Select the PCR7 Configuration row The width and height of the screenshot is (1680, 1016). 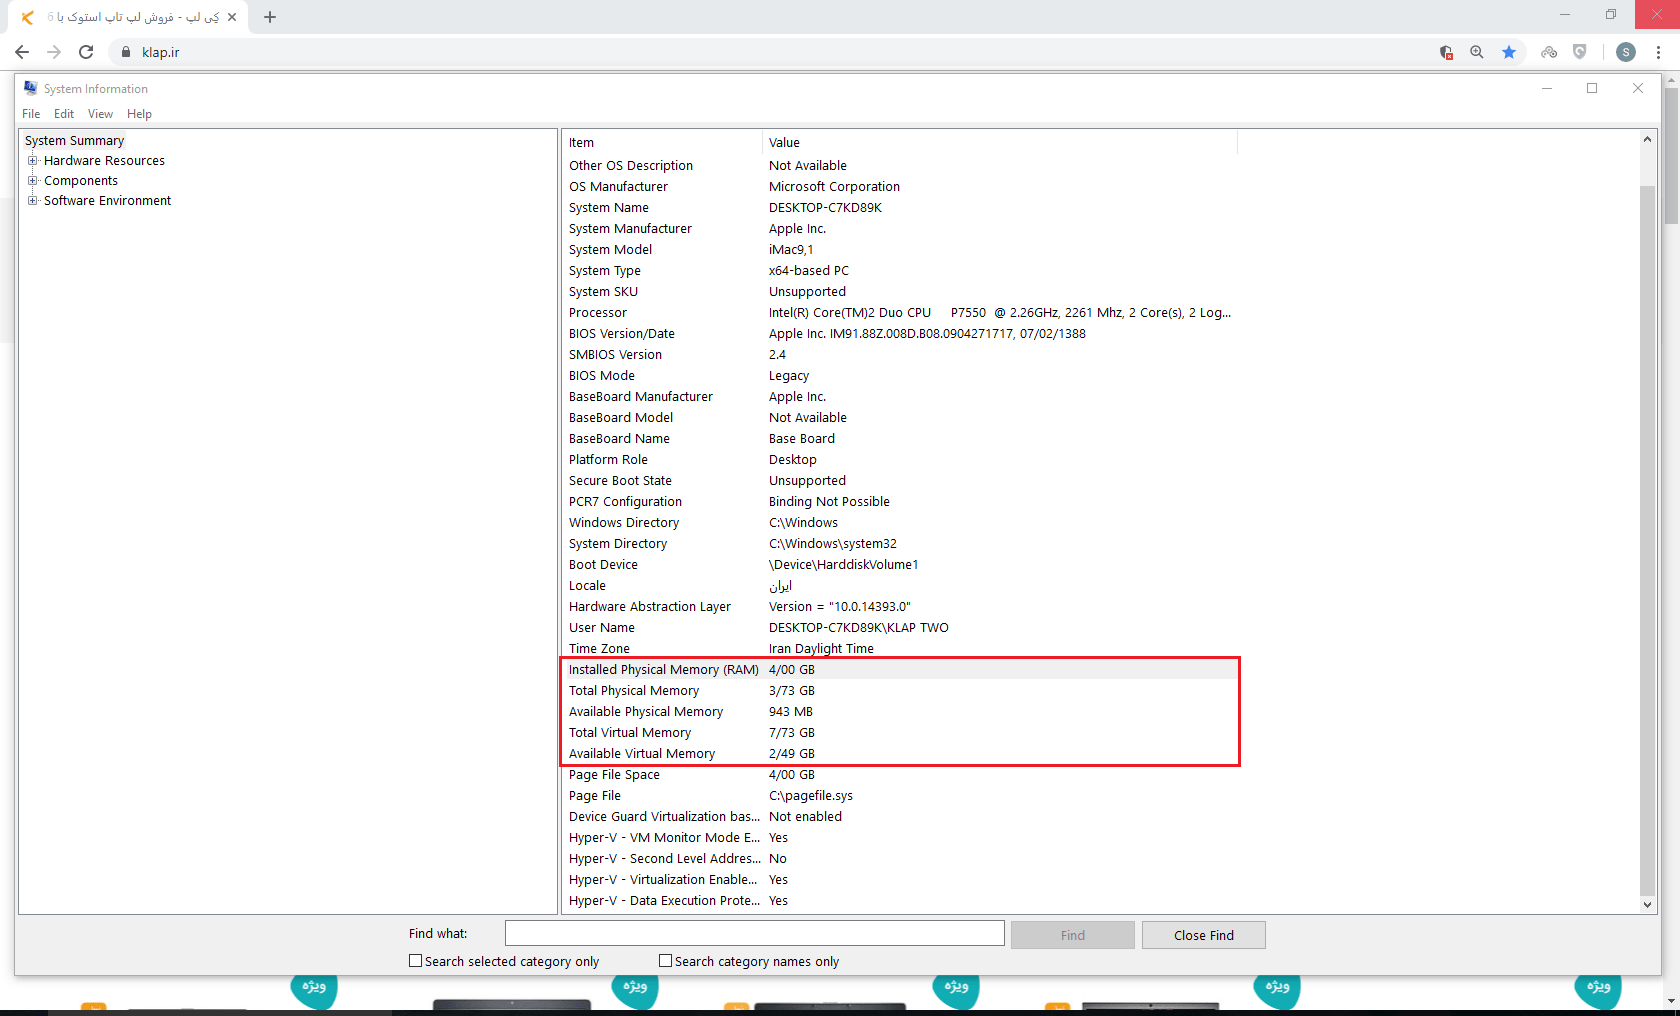coord(900,502)
